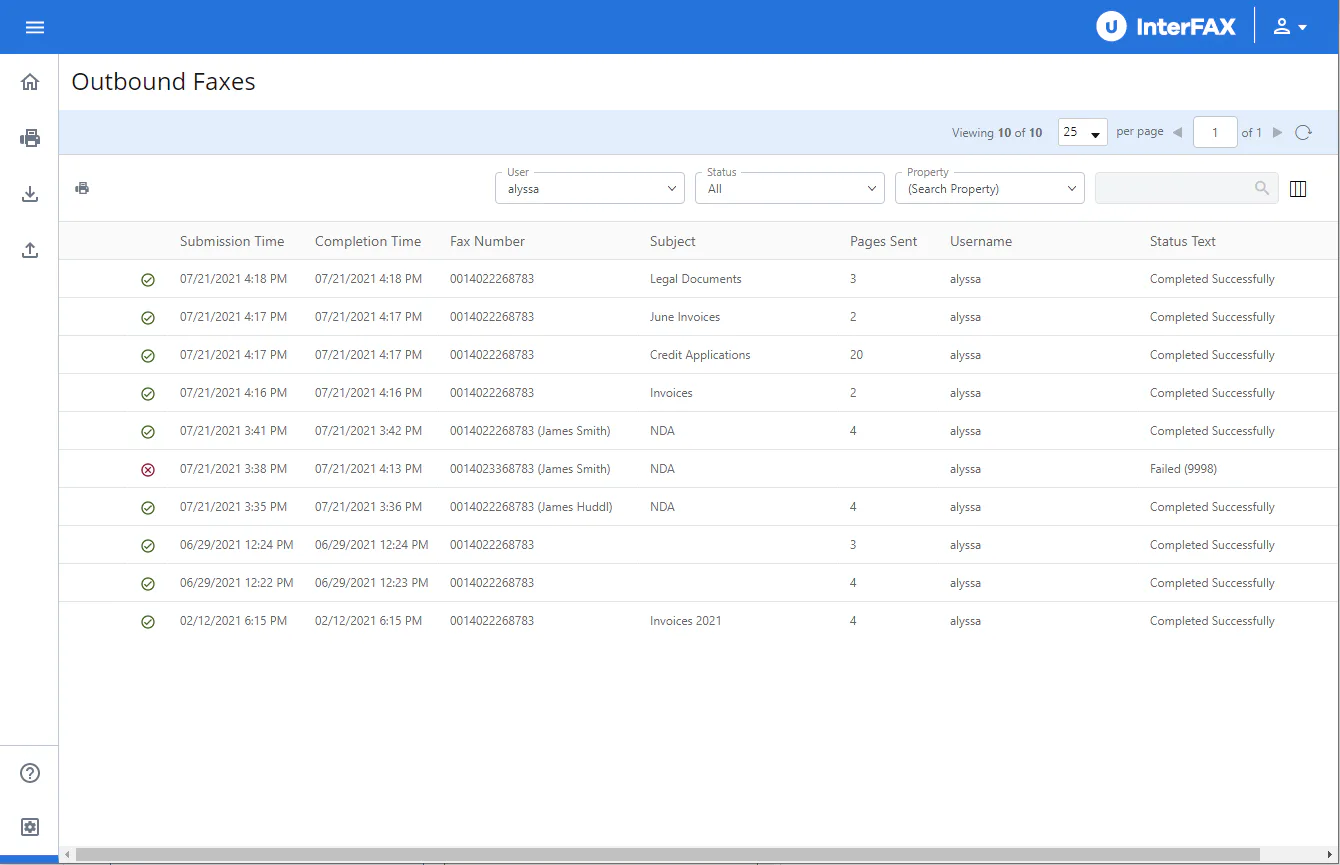Open the outbound upload icon in sidebar
The width and height of the screenshot is (1340, 865).
(30, 250)
